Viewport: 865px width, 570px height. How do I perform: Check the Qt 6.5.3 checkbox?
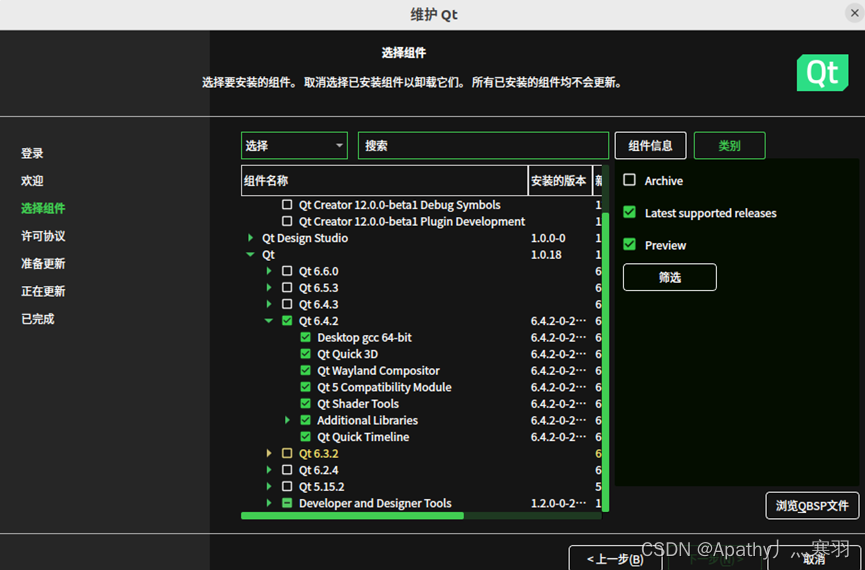(287, 287)
